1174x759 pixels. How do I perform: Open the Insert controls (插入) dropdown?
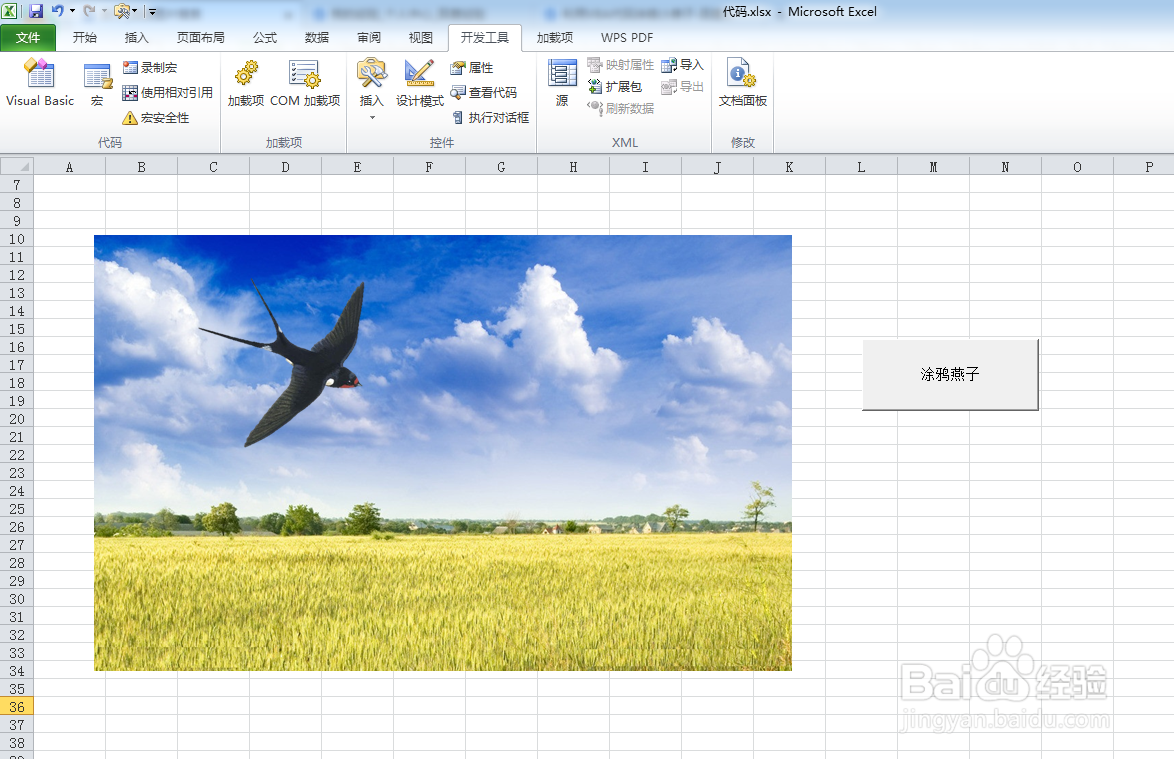point(371,88)
